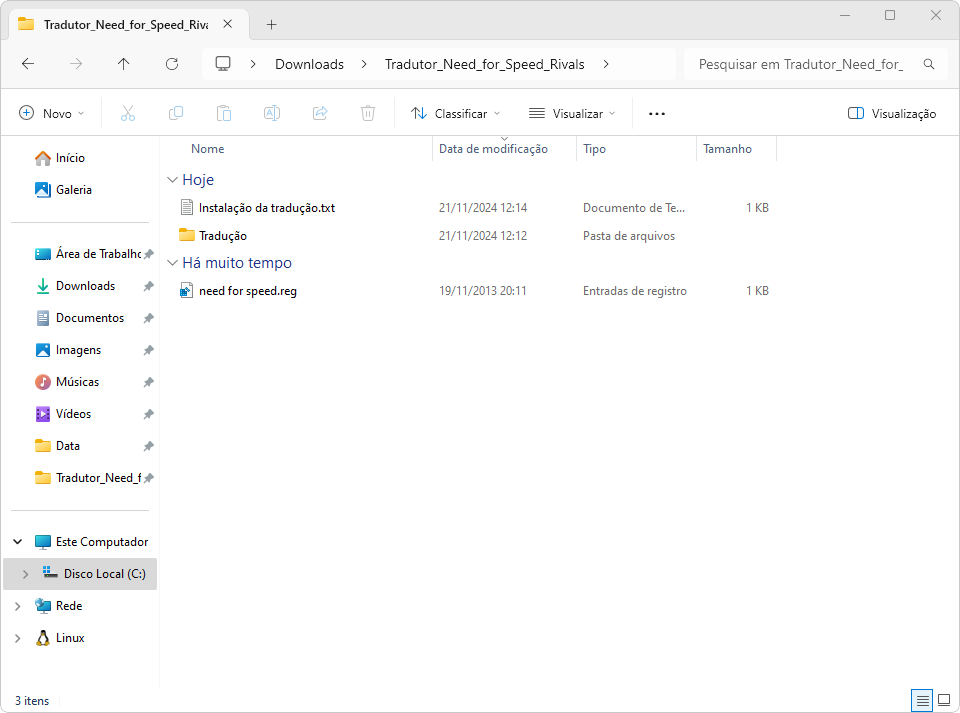Click the Cut scissors icon
The height and width of the screenshot is (713, 960).
128,113
